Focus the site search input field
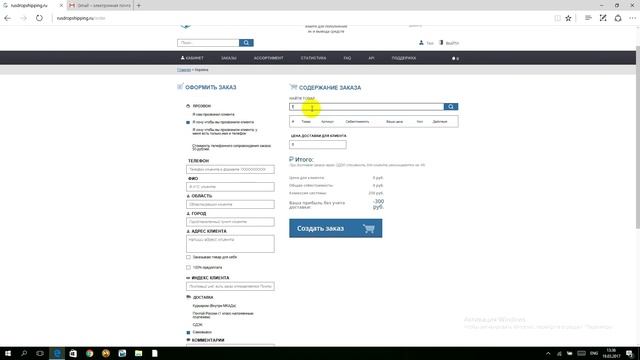 click(208, 43)
